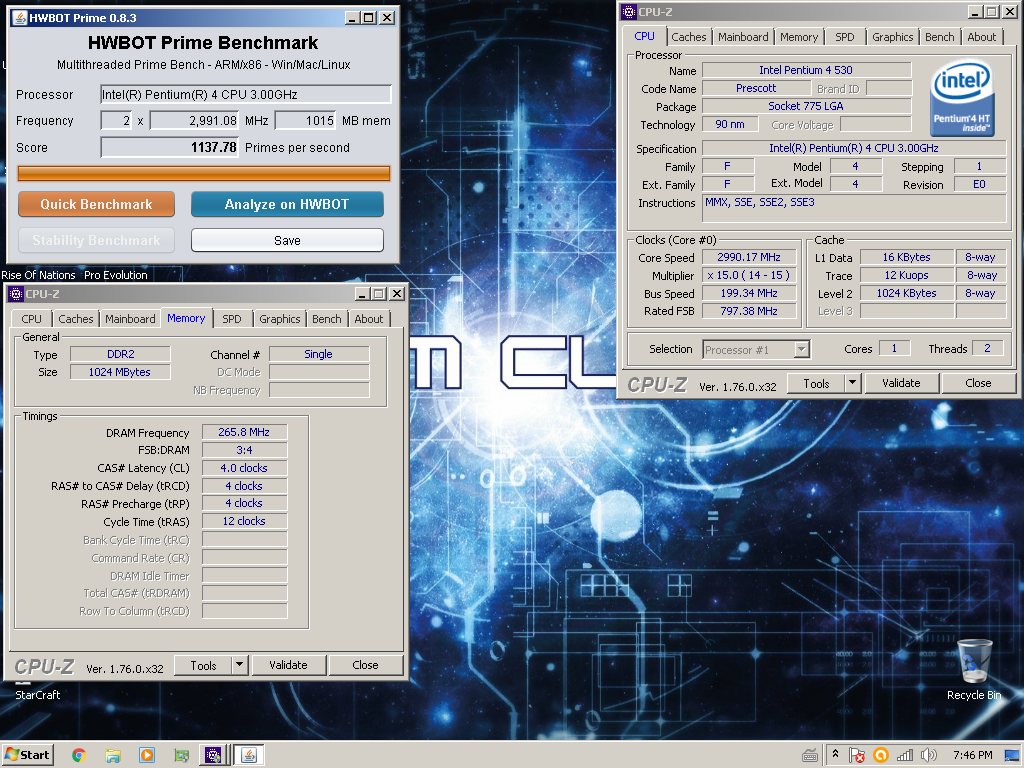Image resolution: width=1024 pixels, height=768 pixels.
Task: Click Tools button in processor CPU-Z window
Action: (x=816, y=383)
